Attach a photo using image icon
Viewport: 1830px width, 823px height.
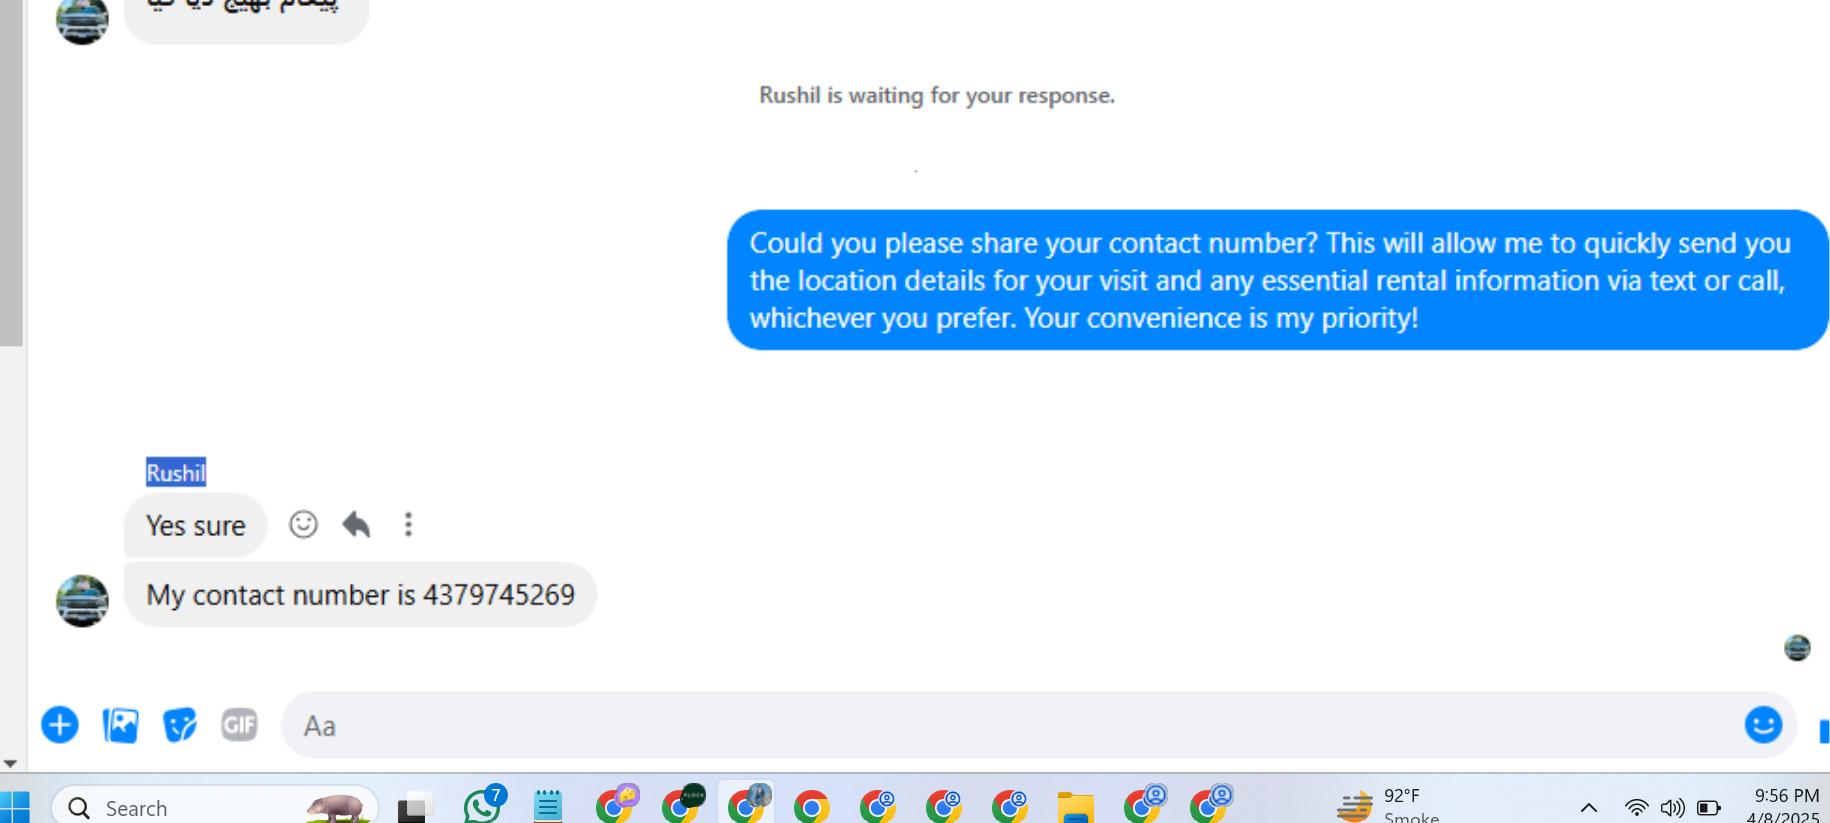121,725
